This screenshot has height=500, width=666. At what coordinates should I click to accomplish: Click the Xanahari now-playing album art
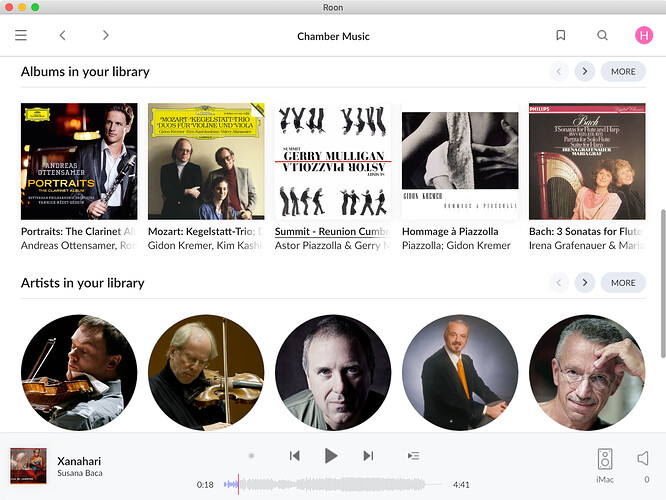[x=28, y=466]
